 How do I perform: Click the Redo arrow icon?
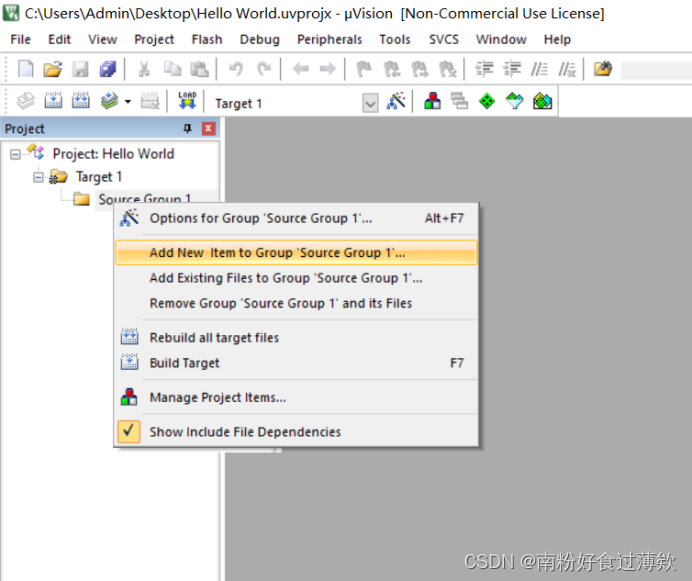[264, 69]
